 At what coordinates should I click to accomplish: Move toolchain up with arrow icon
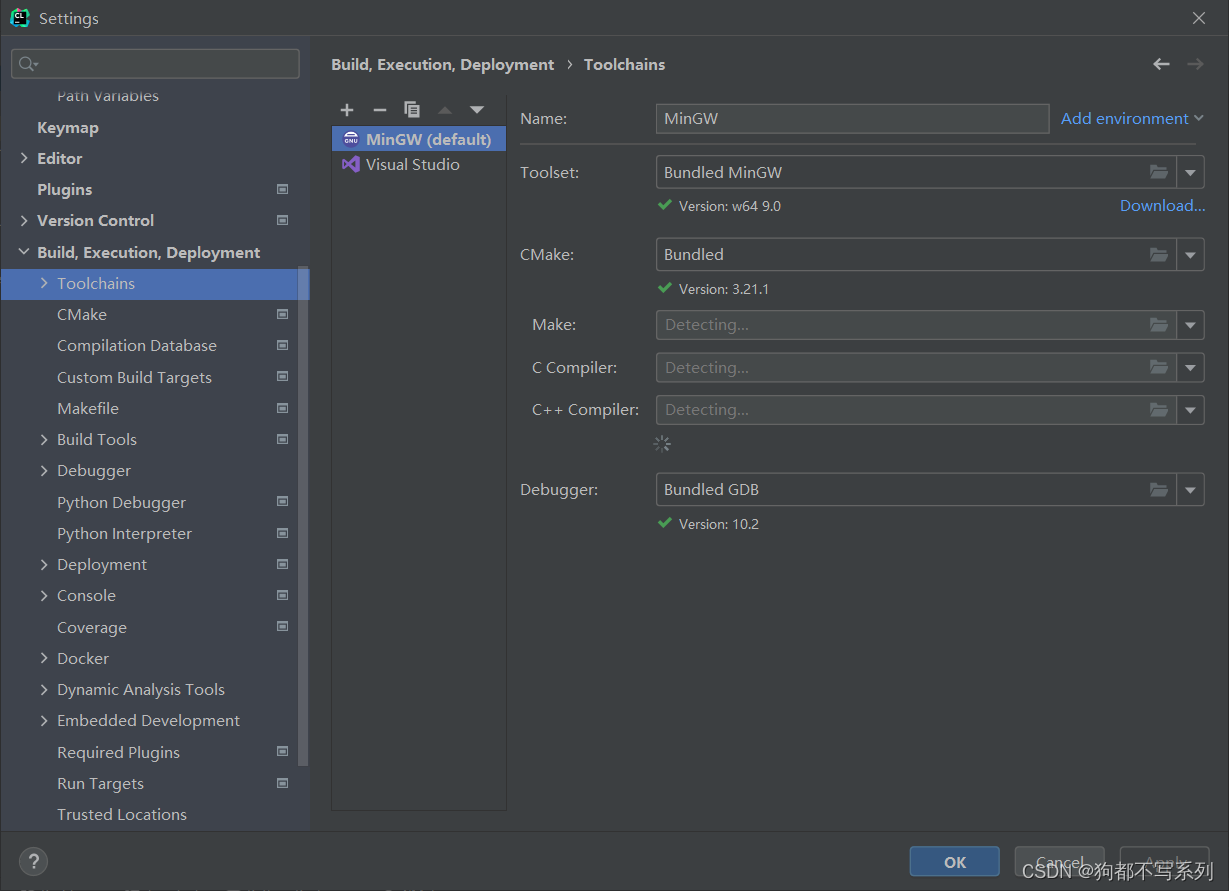point(445,110)
